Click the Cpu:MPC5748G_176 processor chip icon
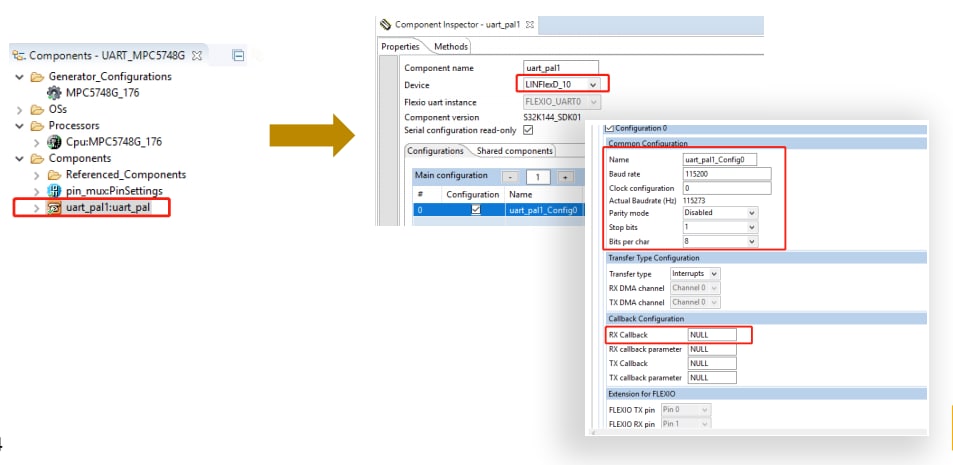Viewport: 953px width, 465px height. tap(55, 142)
